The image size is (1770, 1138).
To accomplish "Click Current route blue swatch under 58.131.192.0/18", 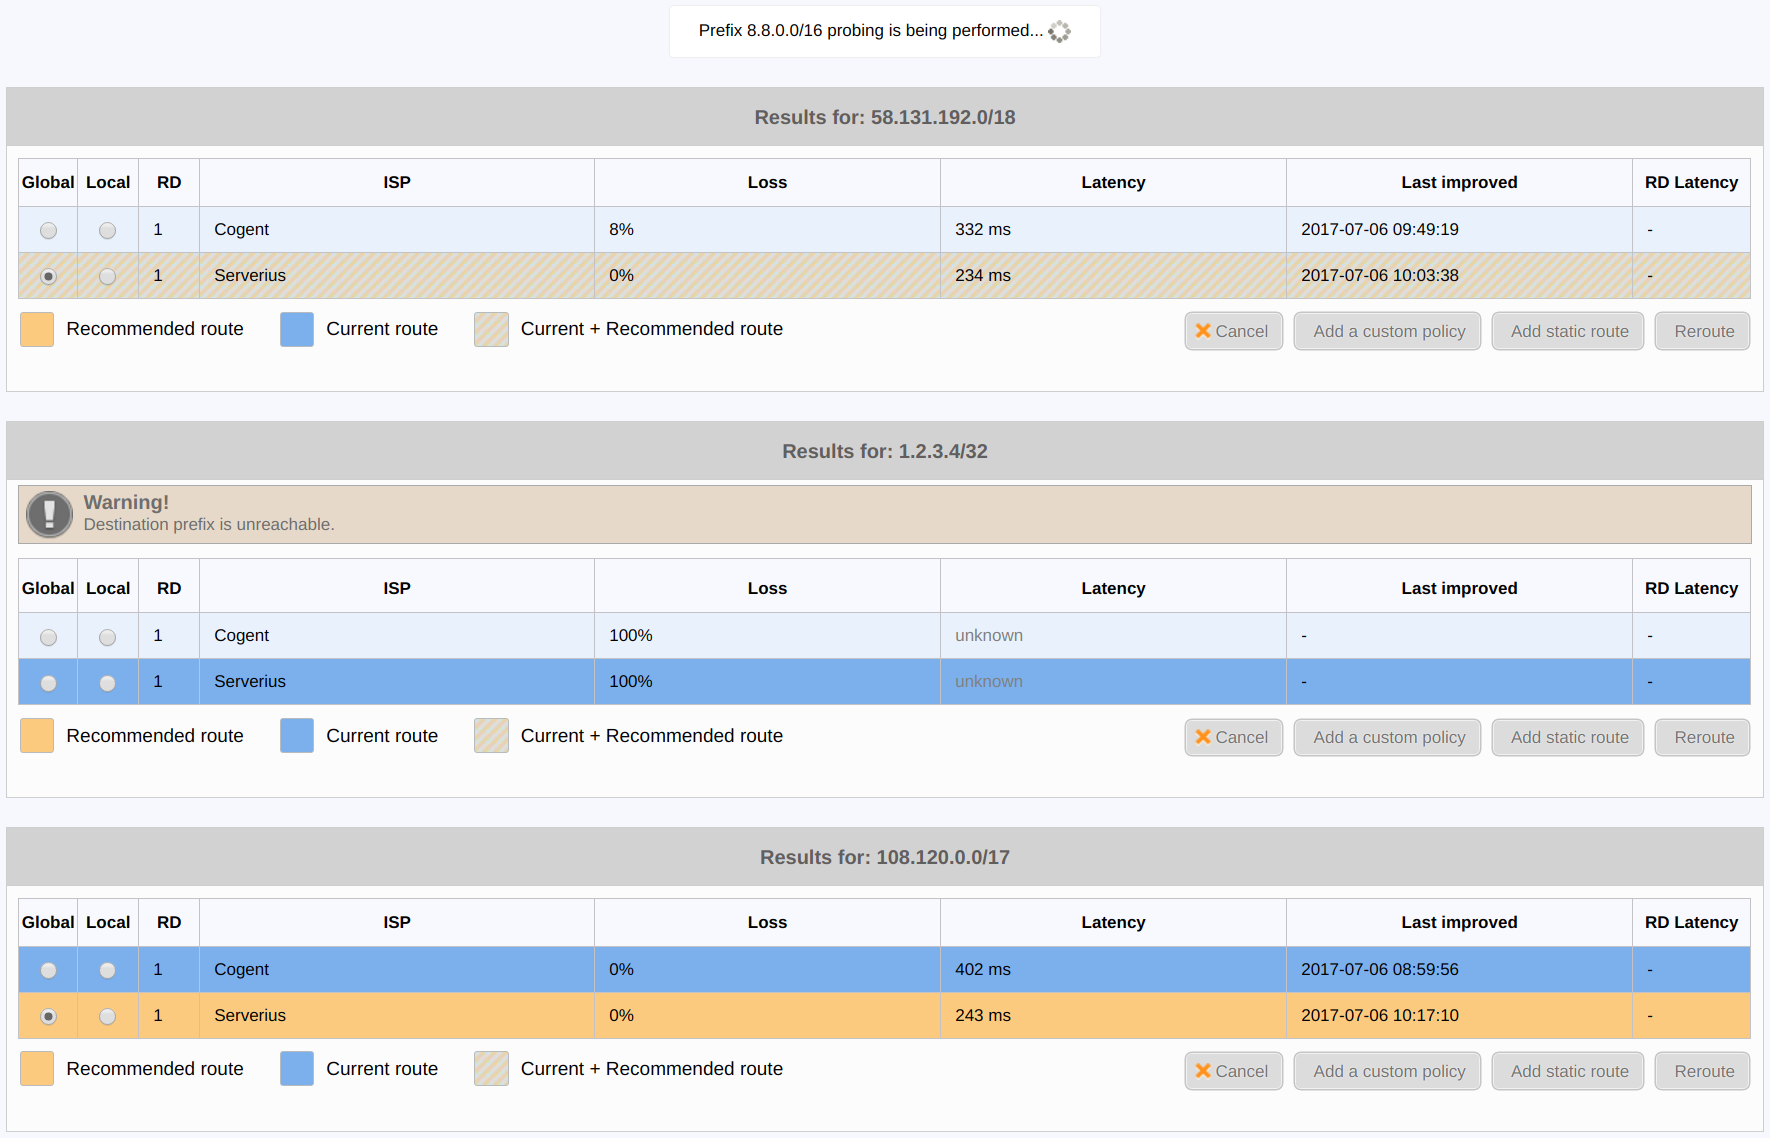I will [297, 329].
